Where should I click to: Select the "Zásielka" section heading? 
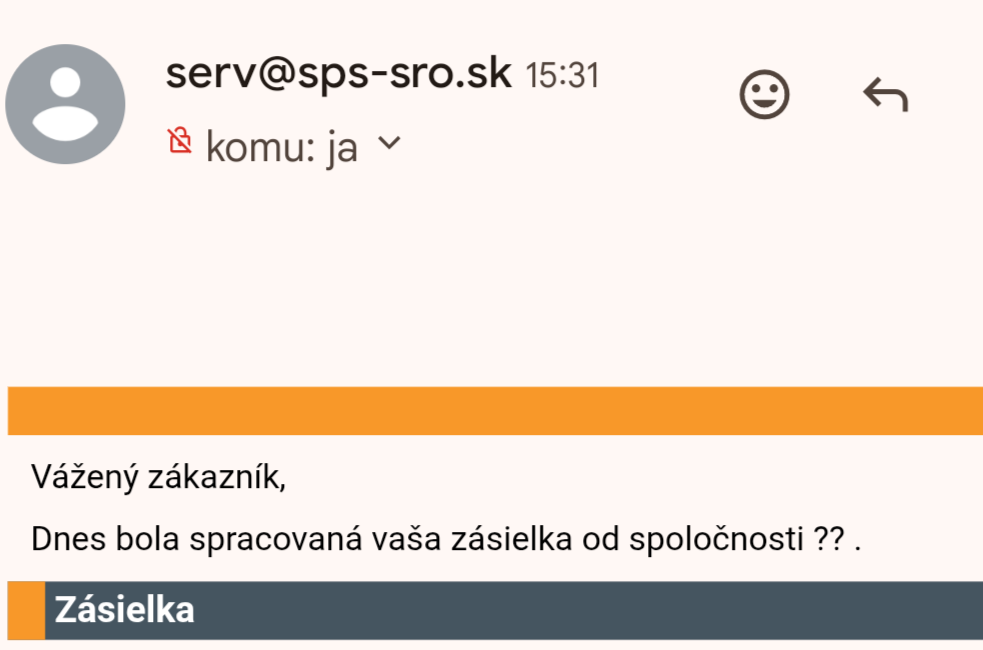124,609
